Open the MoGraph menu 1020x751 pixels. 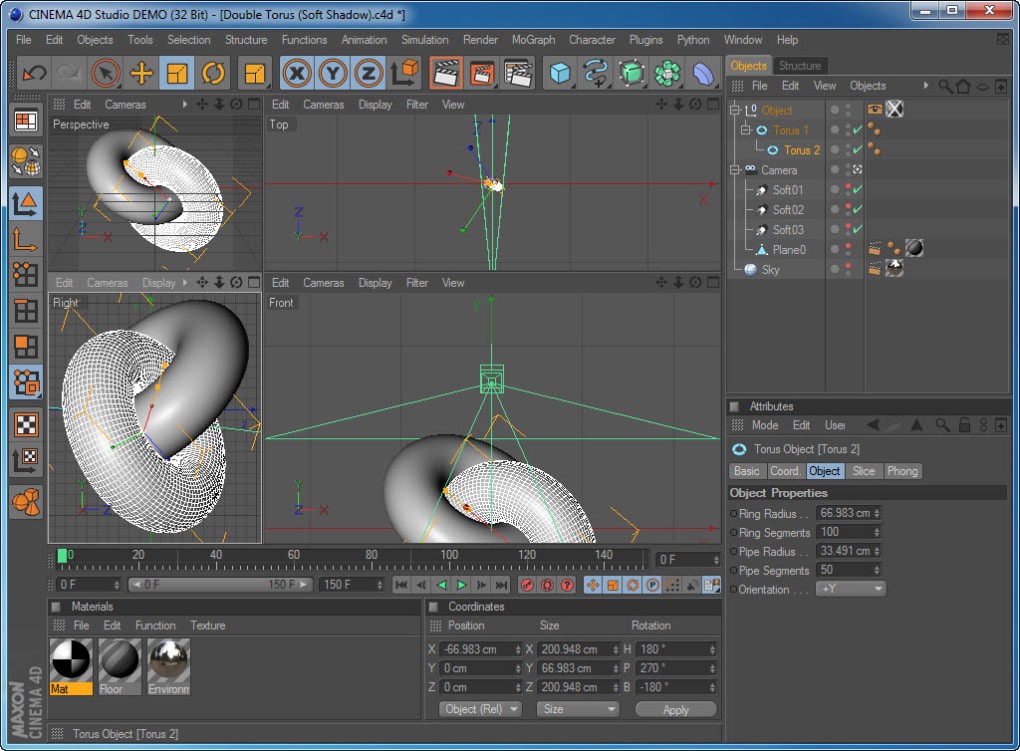[x=533, y=40]
